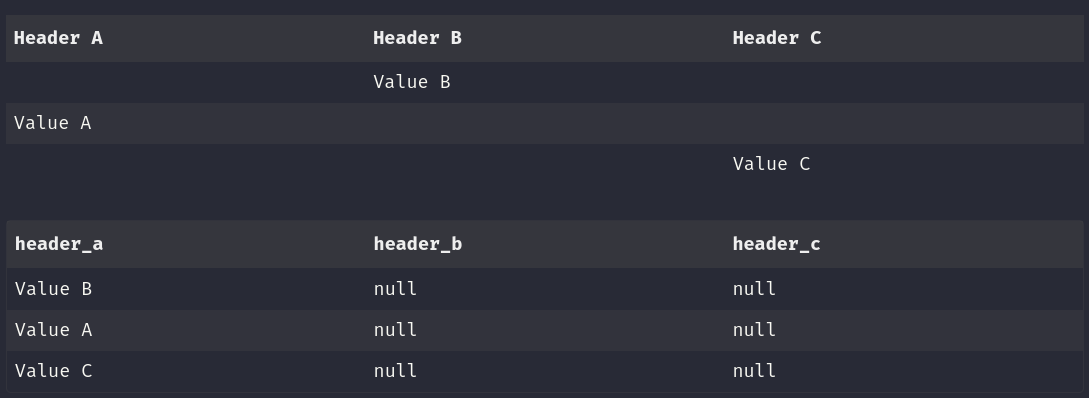Select the Value C cell under Header C
Screen dimensions: 1089x398
pos(771,164)
